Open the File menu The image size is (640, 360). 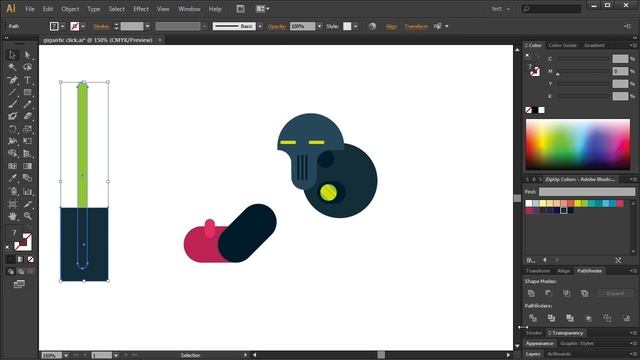pos(30,9)
